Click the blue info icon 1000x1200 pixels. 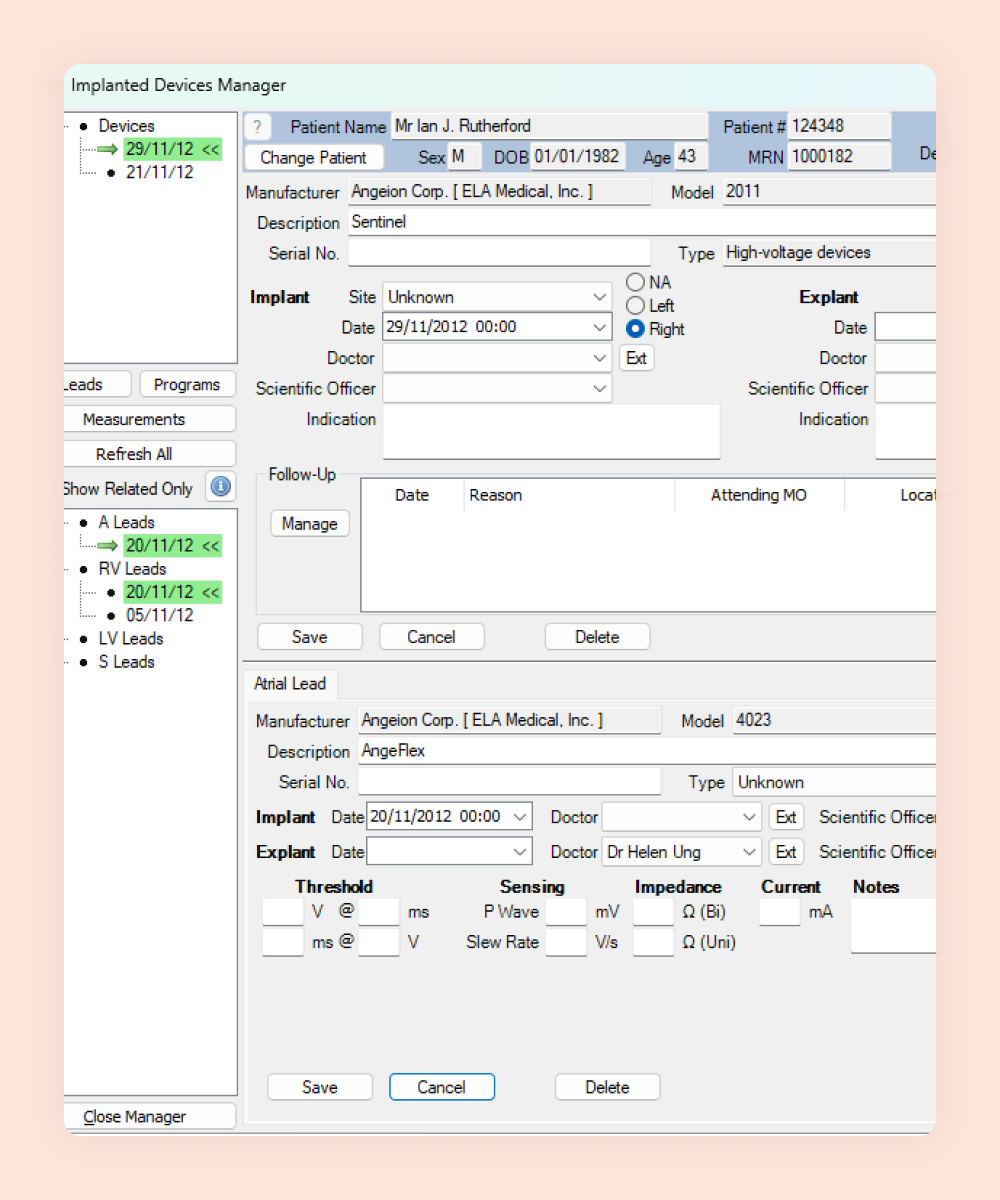tap(221, 487)
